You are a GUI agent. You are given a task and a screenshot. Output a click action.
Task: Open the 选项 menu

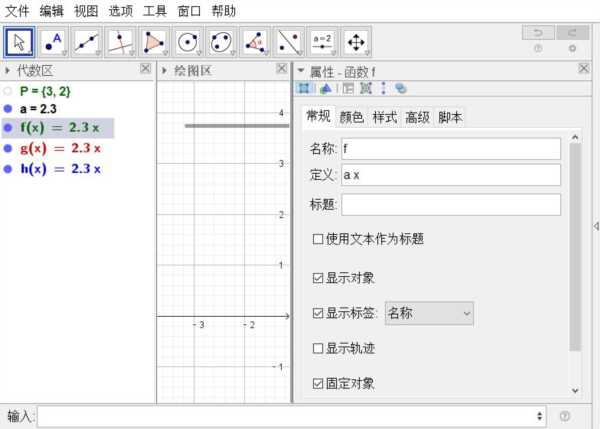(x=121, y=11)
